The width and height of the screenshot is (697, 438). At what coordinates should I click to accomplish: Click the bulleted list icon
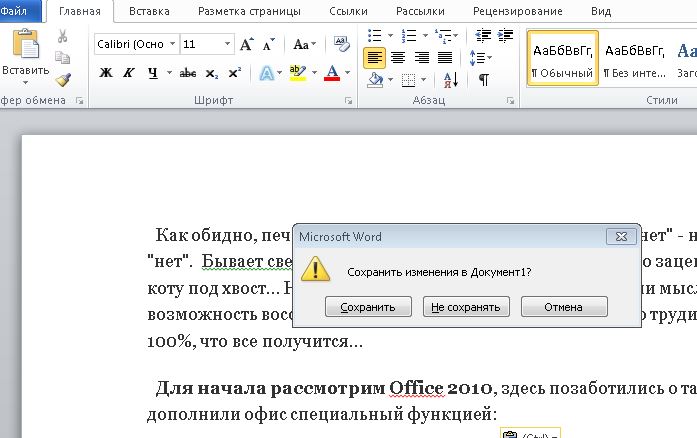pyautogui.click(x=375, y=36)
